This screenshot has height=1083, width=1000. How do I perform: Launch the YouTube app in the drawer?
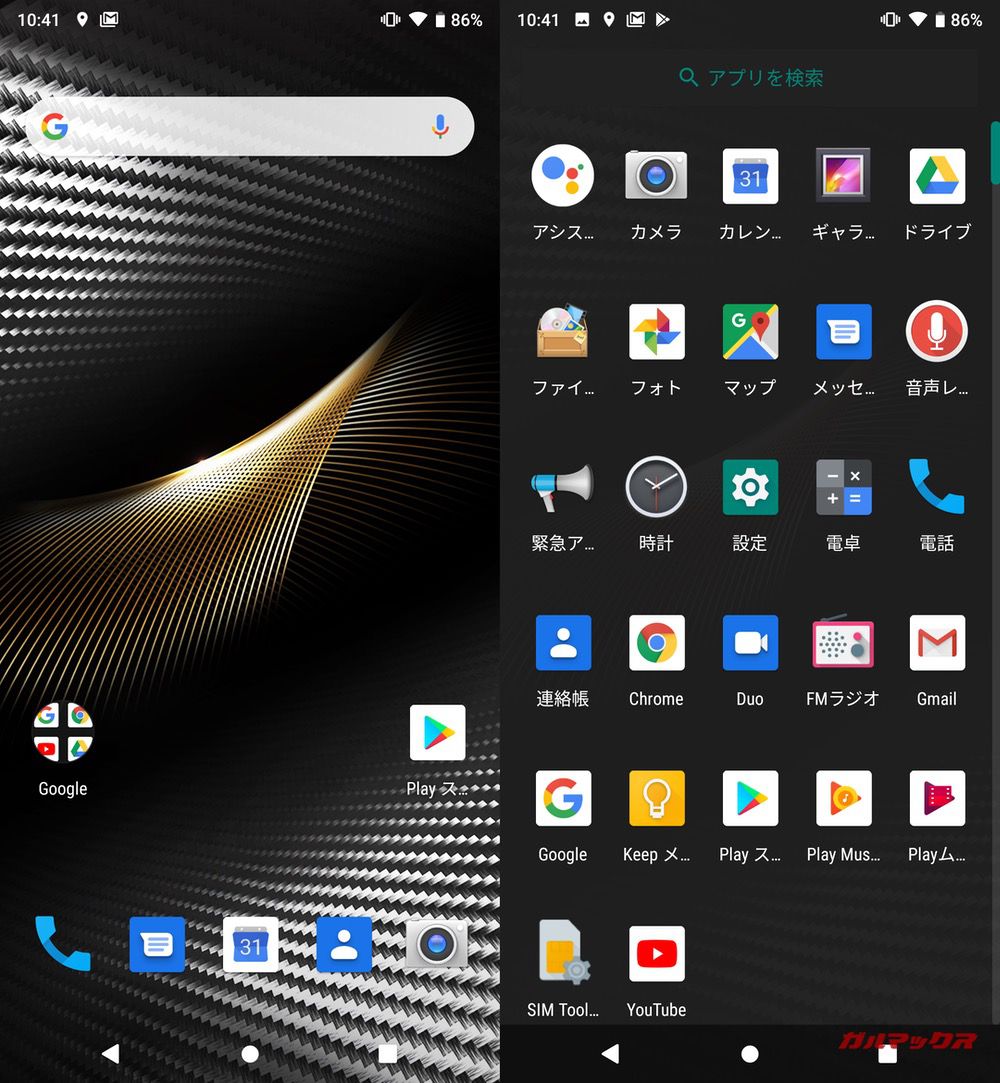tap(656, 954)
